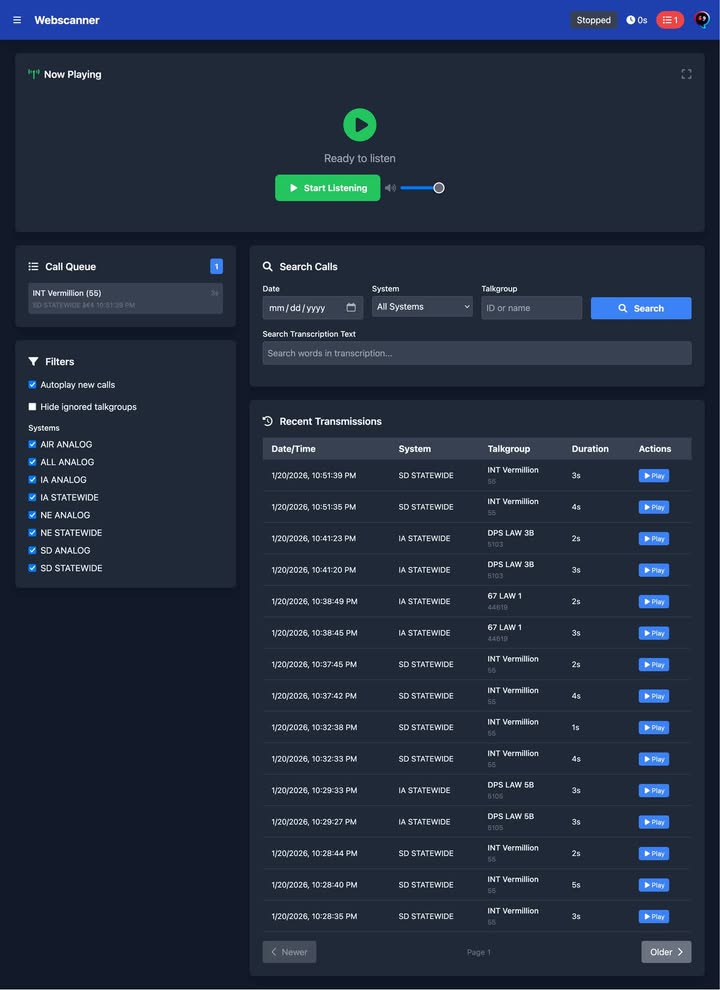
Task: Click the Duration column header
Action: click(x=590, y=449)
